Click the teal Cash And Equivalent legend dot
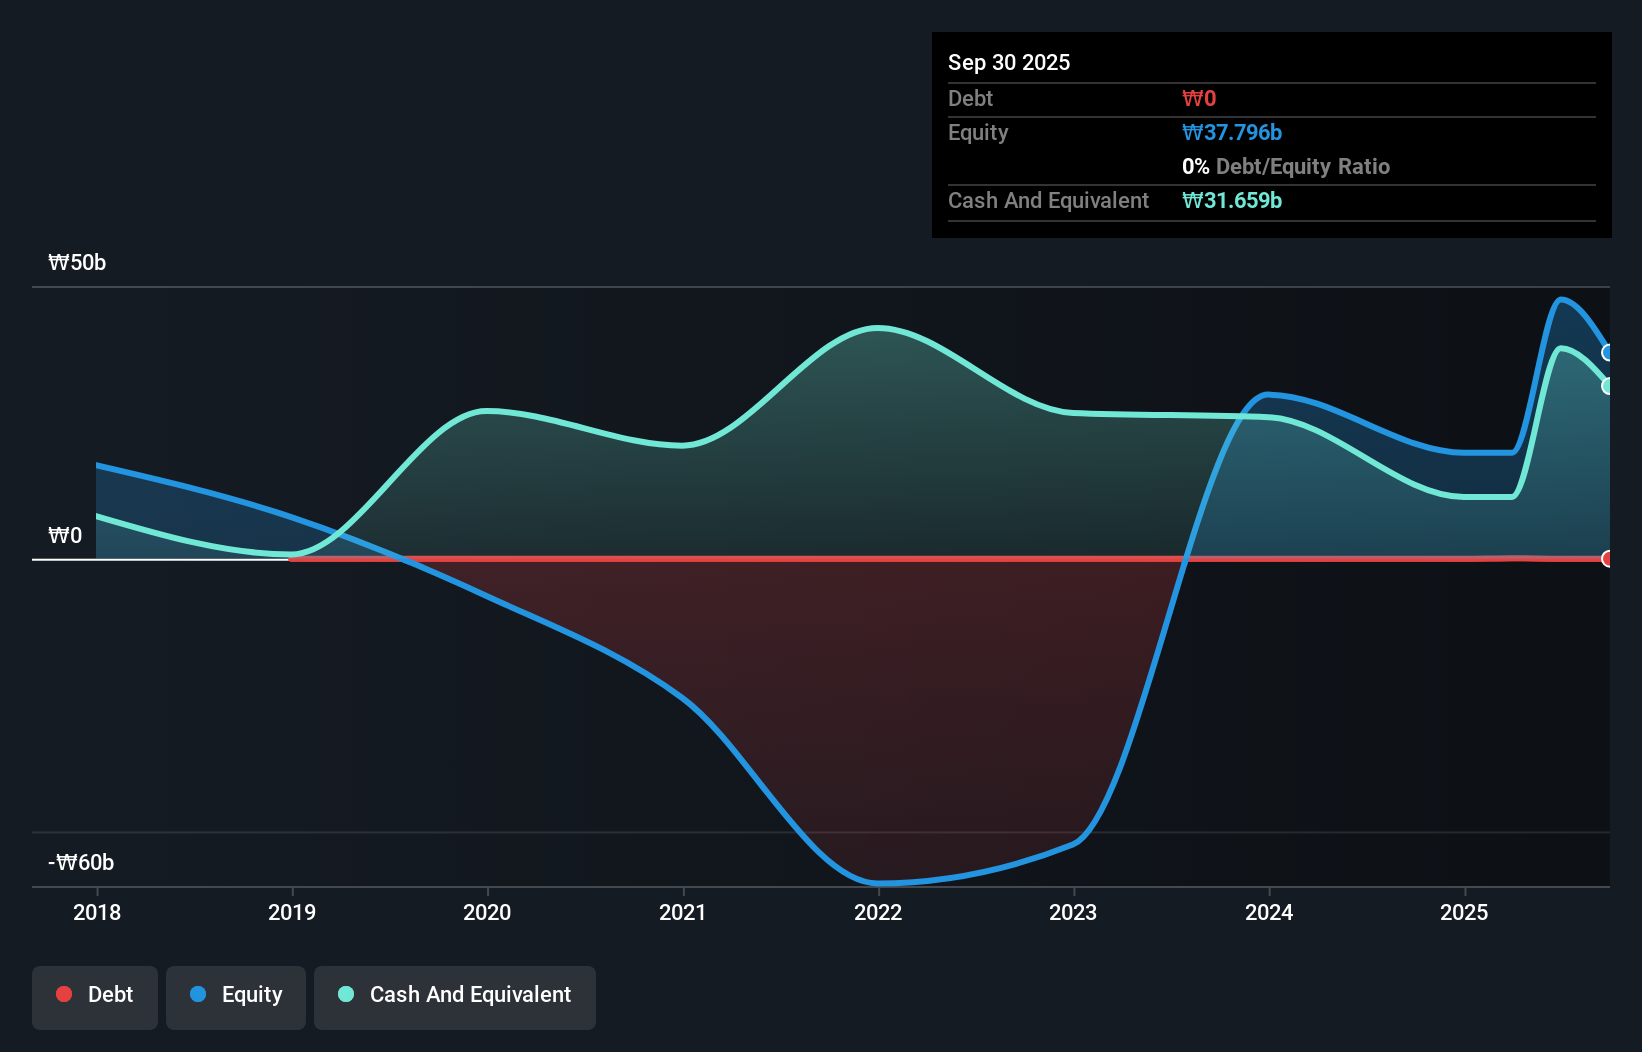Viewport: 1642px width, 1052px height. coord(345,994)
